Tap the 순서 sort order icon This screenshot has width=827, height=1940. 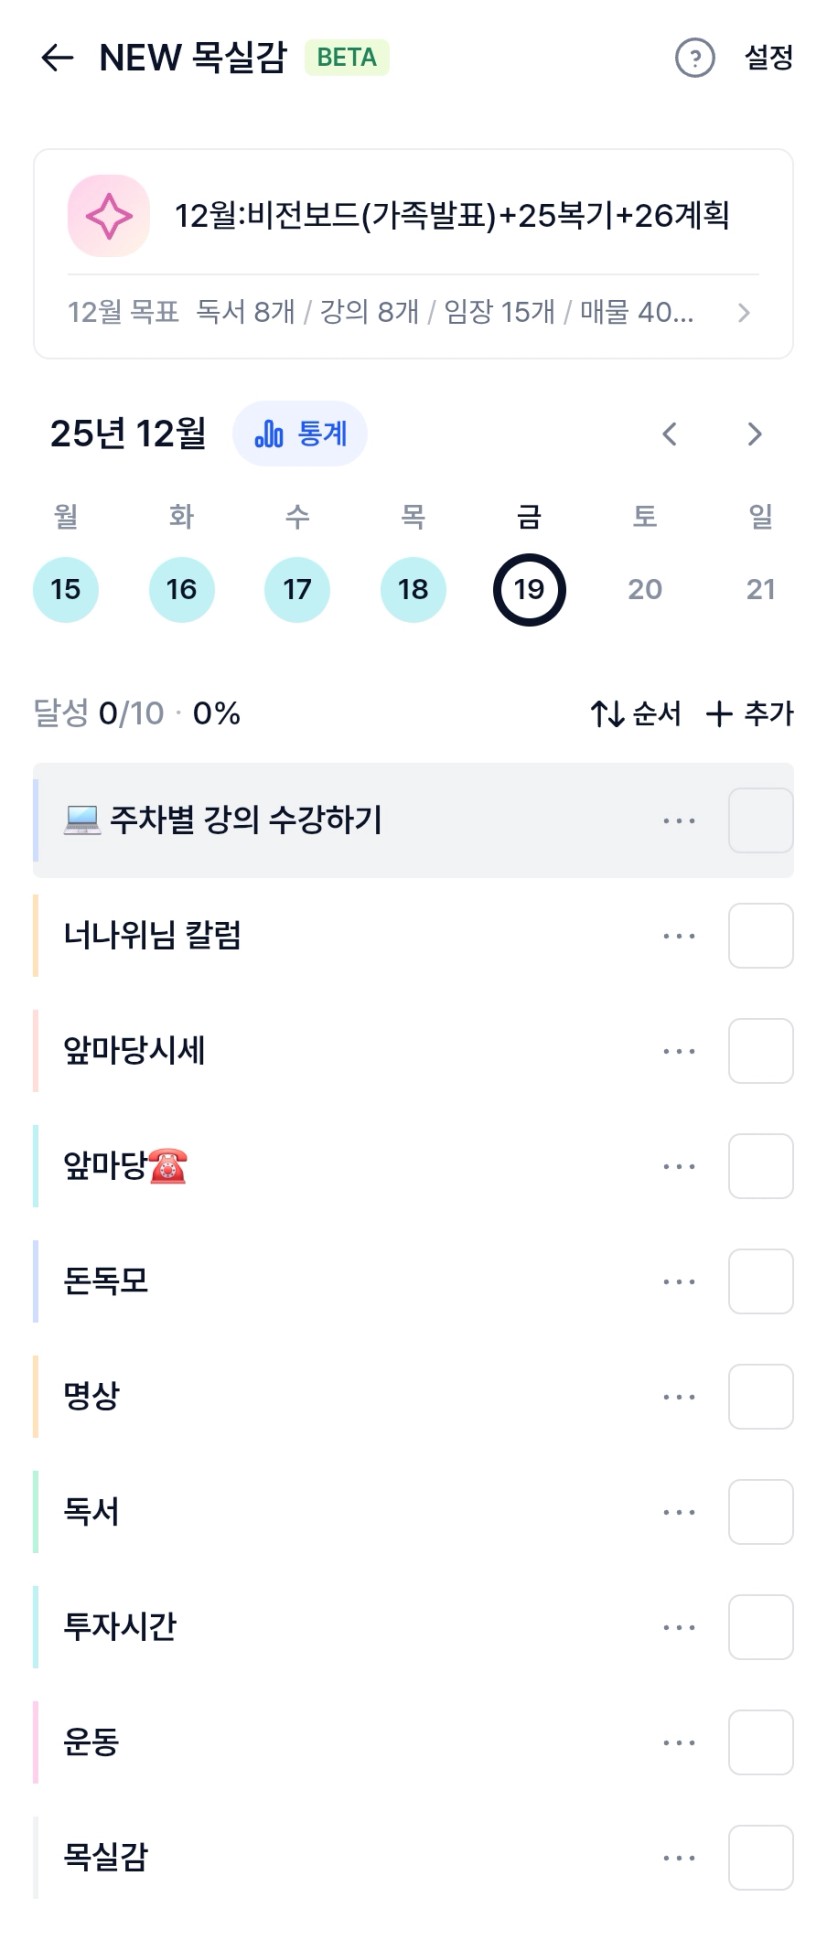[607, 714]
